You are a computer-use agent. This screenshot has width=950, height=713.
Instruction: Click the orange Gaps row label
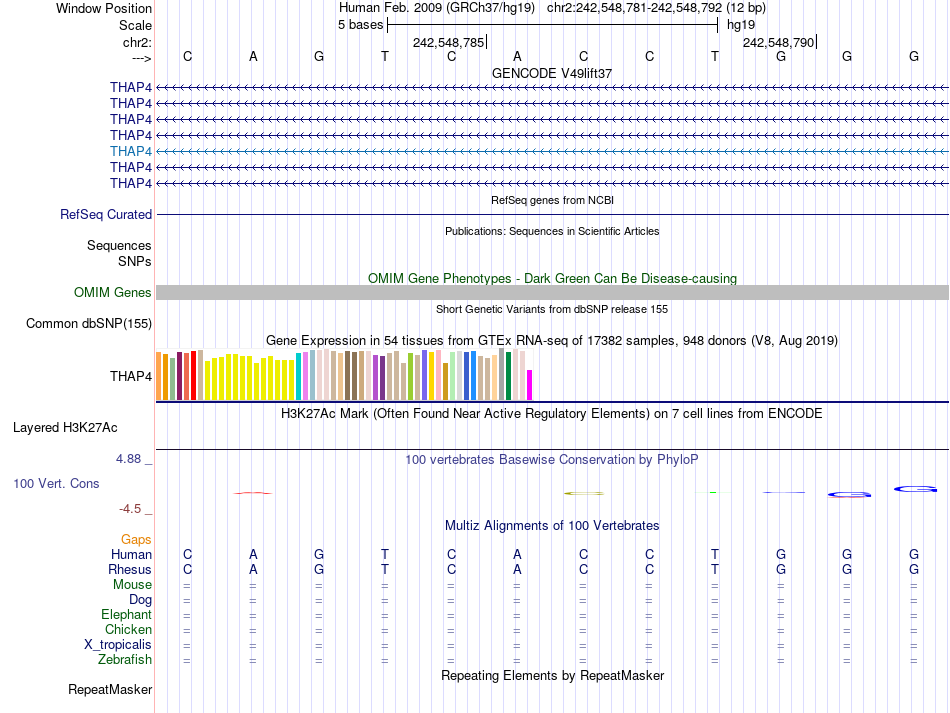(136, 539)
